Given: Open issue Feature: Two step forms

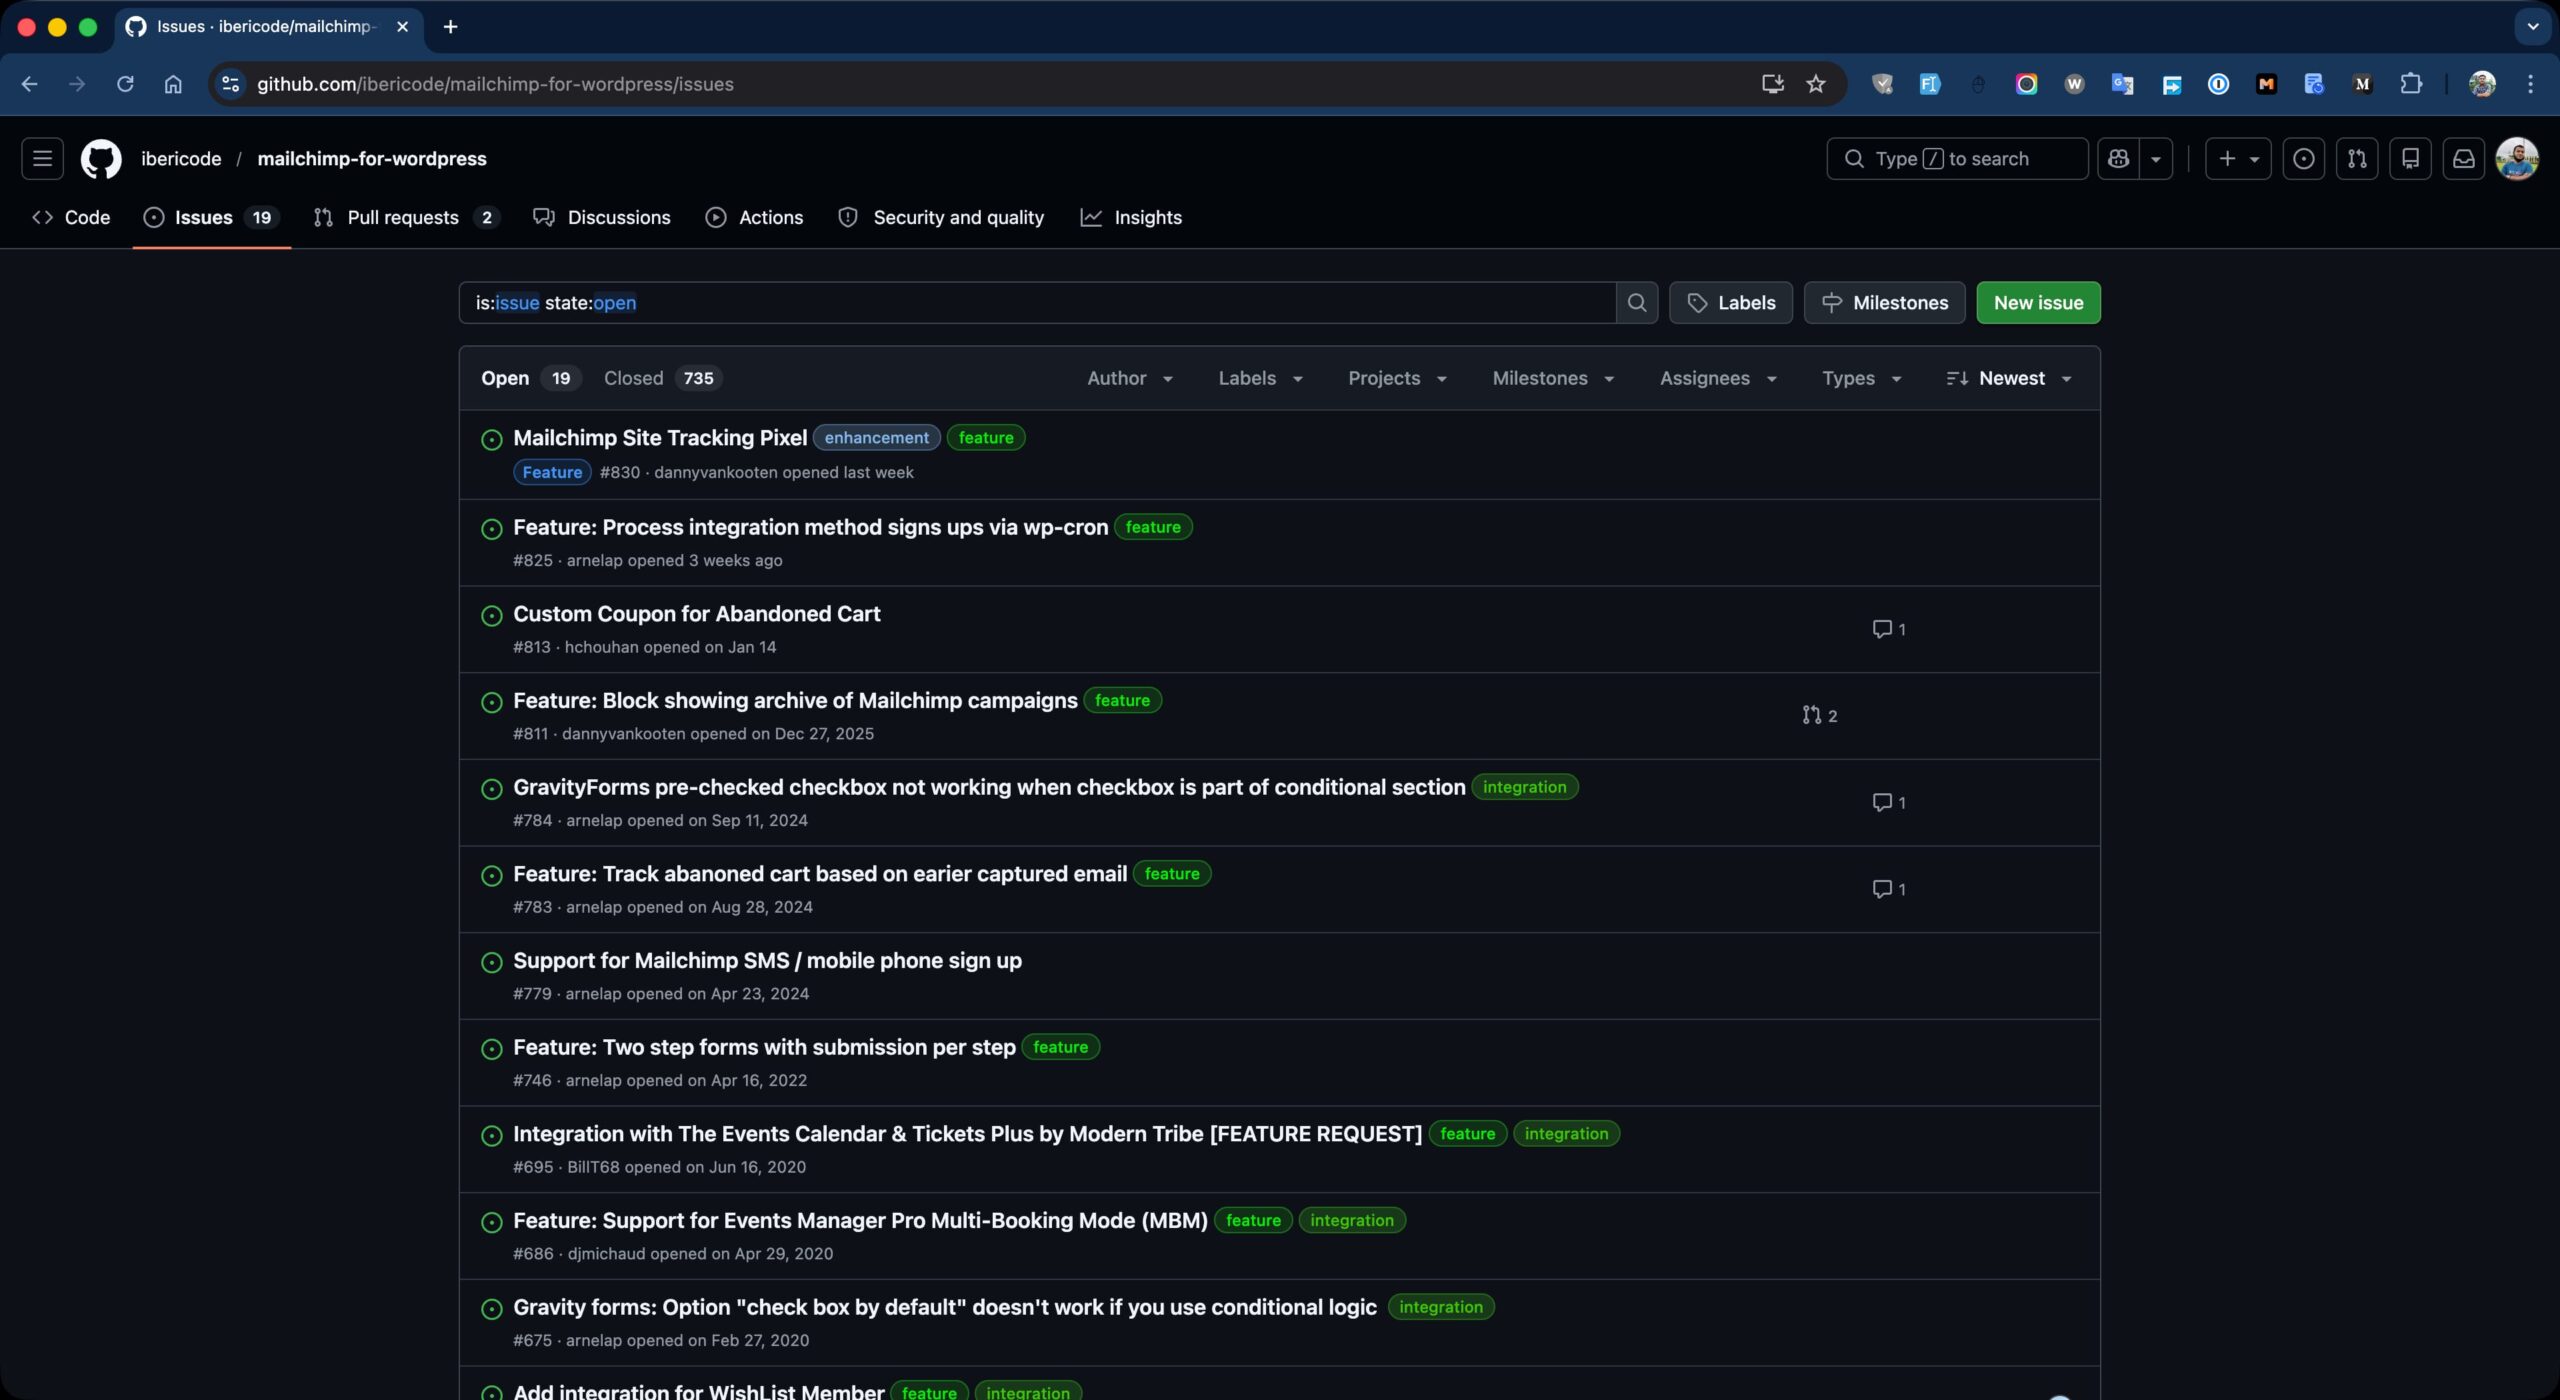Looking at the screenshot, I should pyautogui.click(x=764, y=1047).
